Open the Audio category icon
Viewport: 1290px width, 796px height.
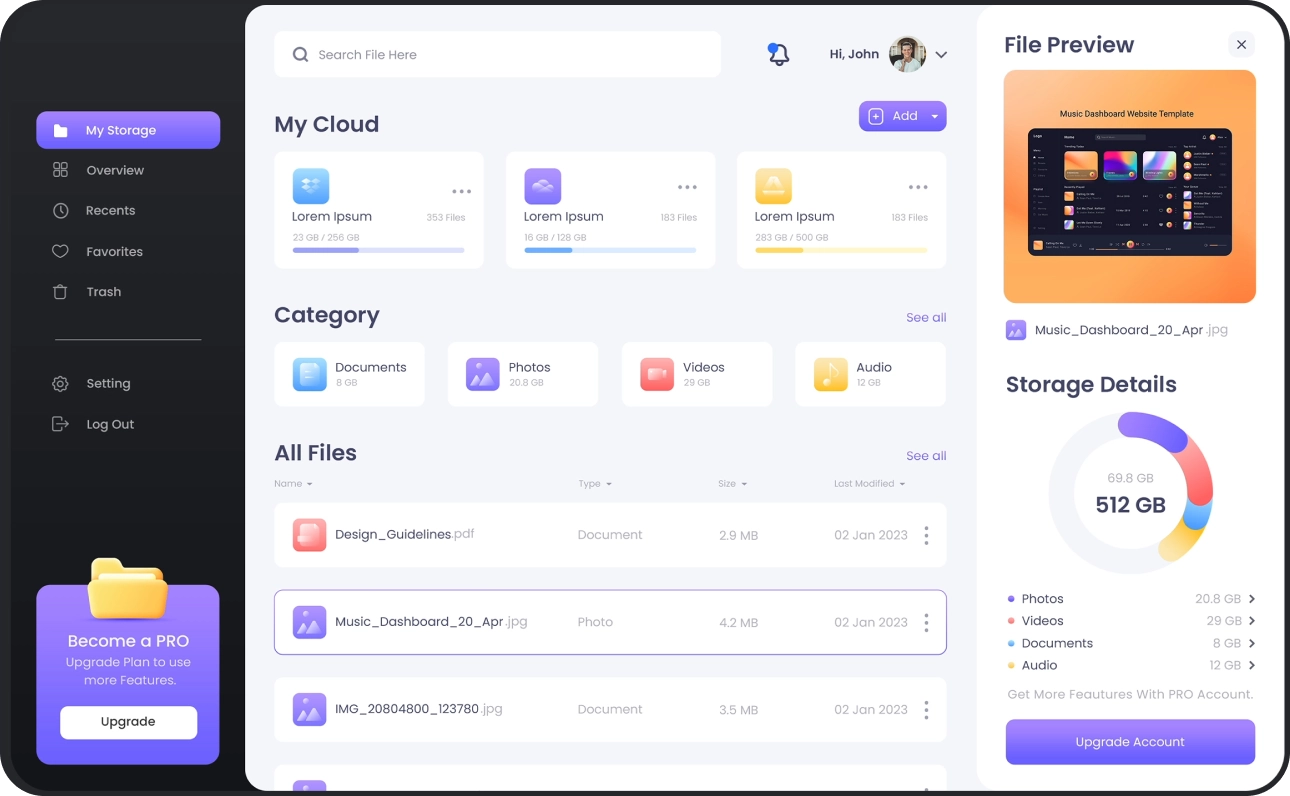point(830,375)
